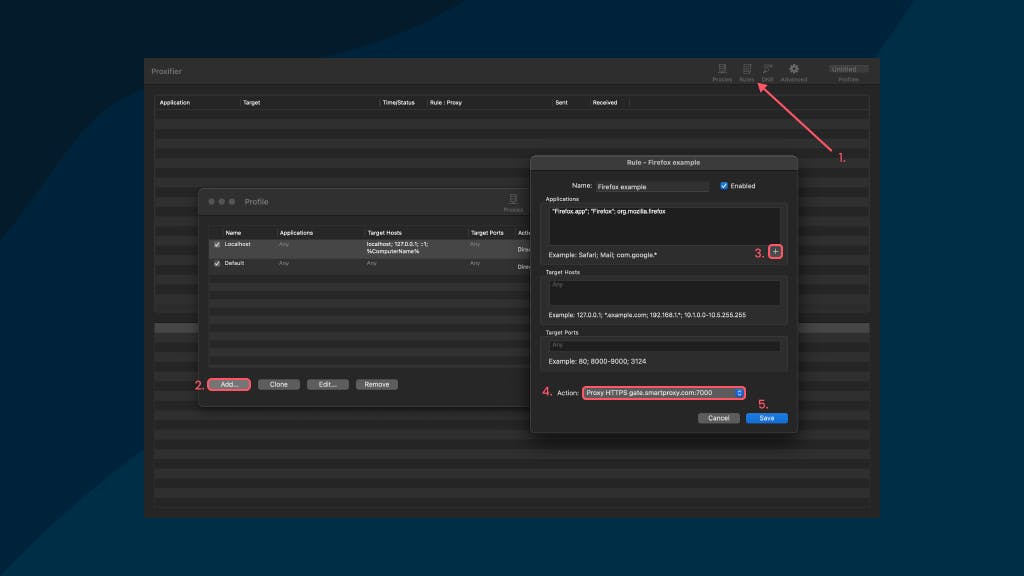Select the Localhost rule name

click(x=238, y=244)
